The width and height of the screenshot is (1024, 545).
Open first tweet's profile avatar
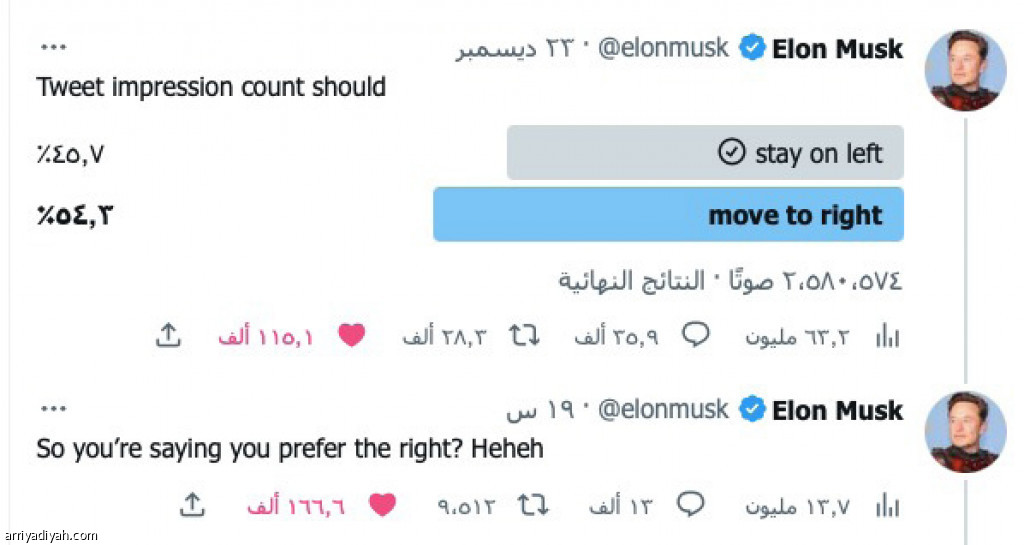click(964, 68)
